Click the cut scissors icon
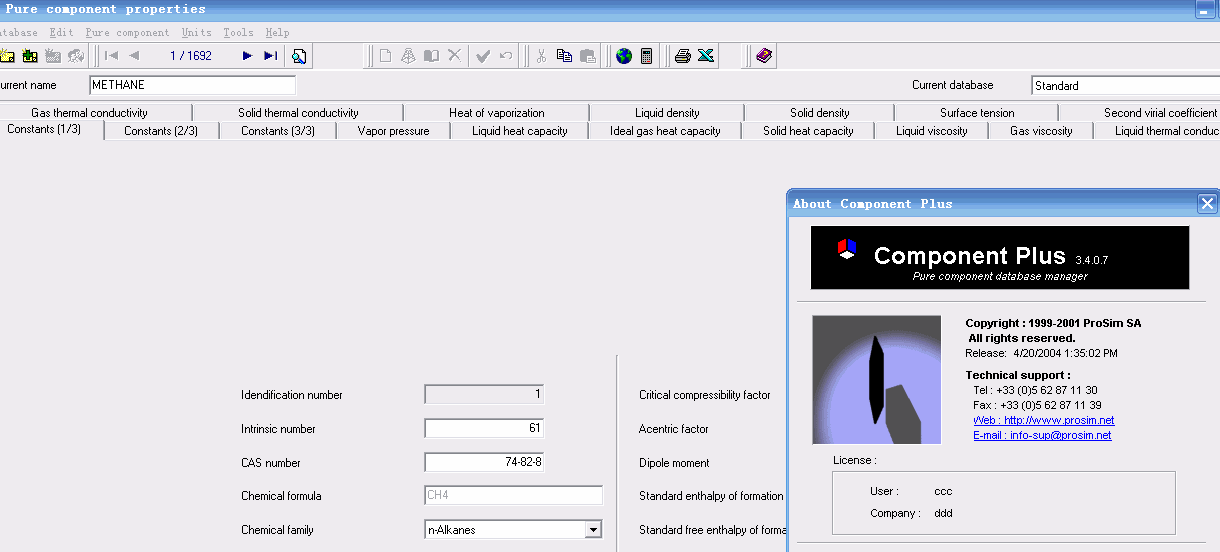Screen dimensions: 1220x552 click(541, 56)
